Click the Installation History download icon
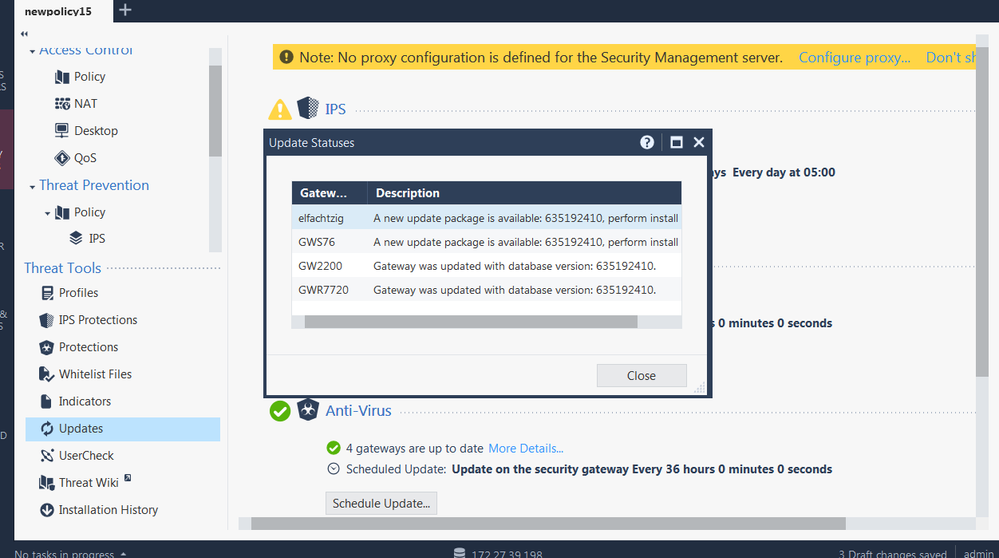 (x=47, y=510)
